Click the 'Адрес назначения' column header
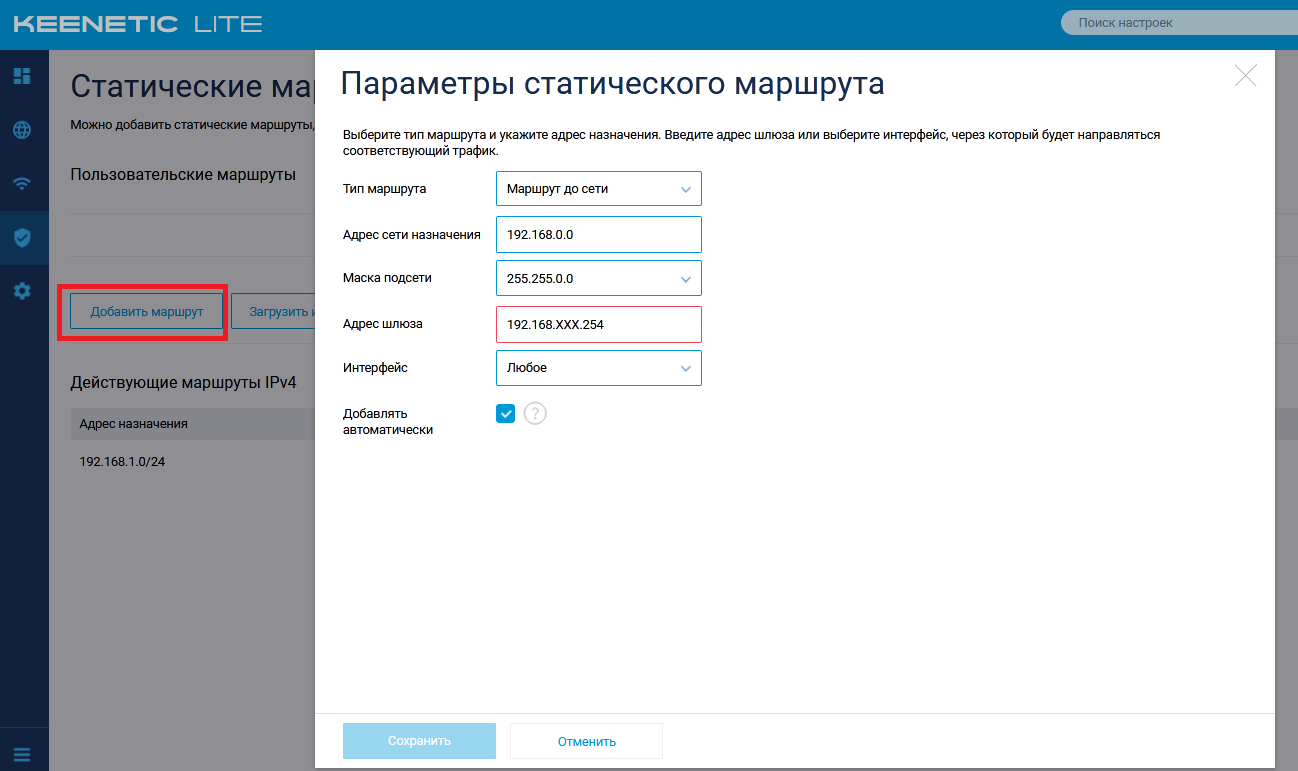Image resolution: width=1298 pixels, height=771 pixels. pos(134,423)
